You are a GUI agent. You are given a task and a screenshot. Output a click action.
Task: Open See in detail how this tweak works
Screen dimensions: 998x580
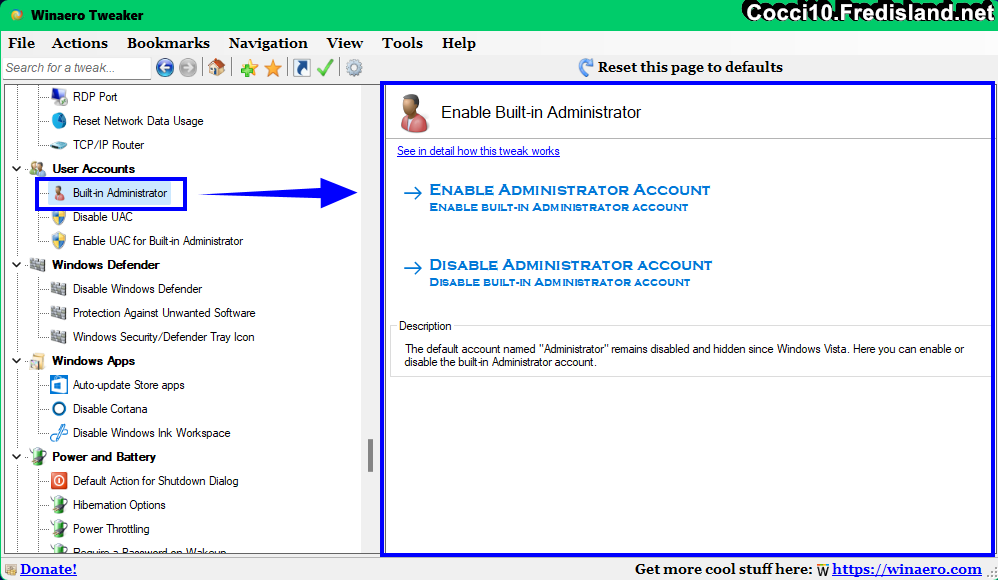(x=478, y=151)
